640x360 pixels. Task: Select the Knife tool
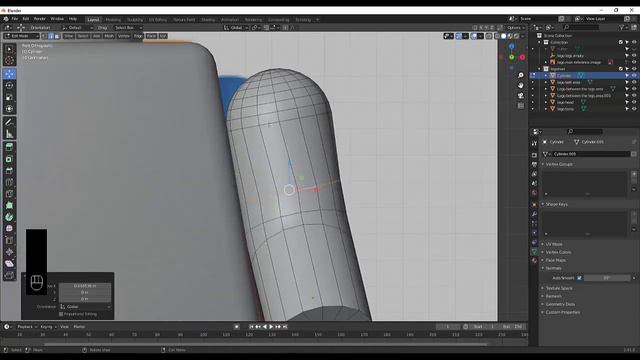9,194
